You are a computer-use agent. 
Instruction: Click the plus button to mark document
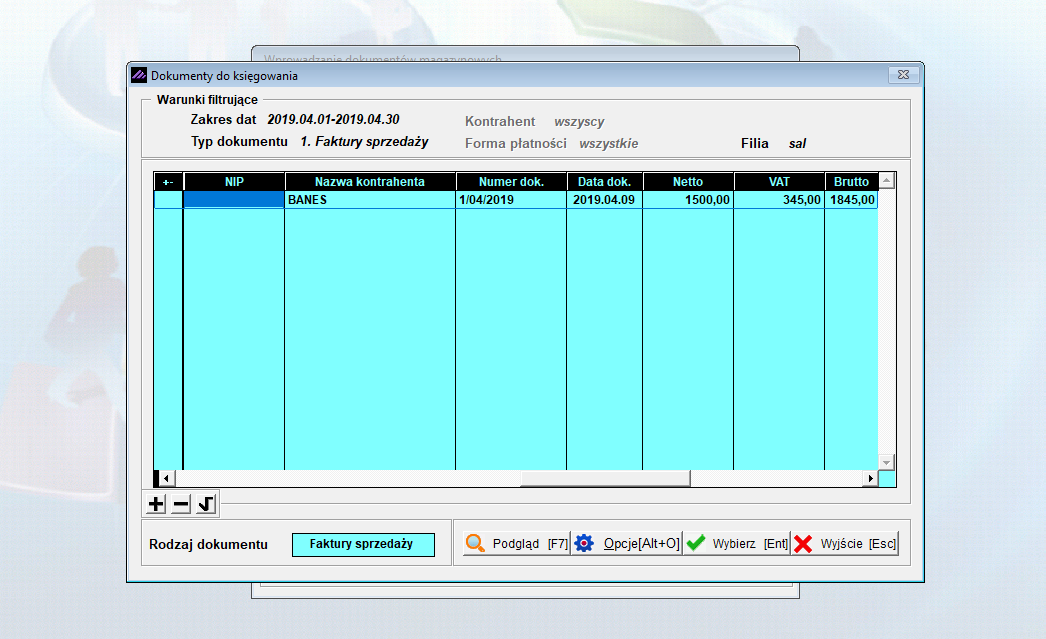click(x=156, y=504)
